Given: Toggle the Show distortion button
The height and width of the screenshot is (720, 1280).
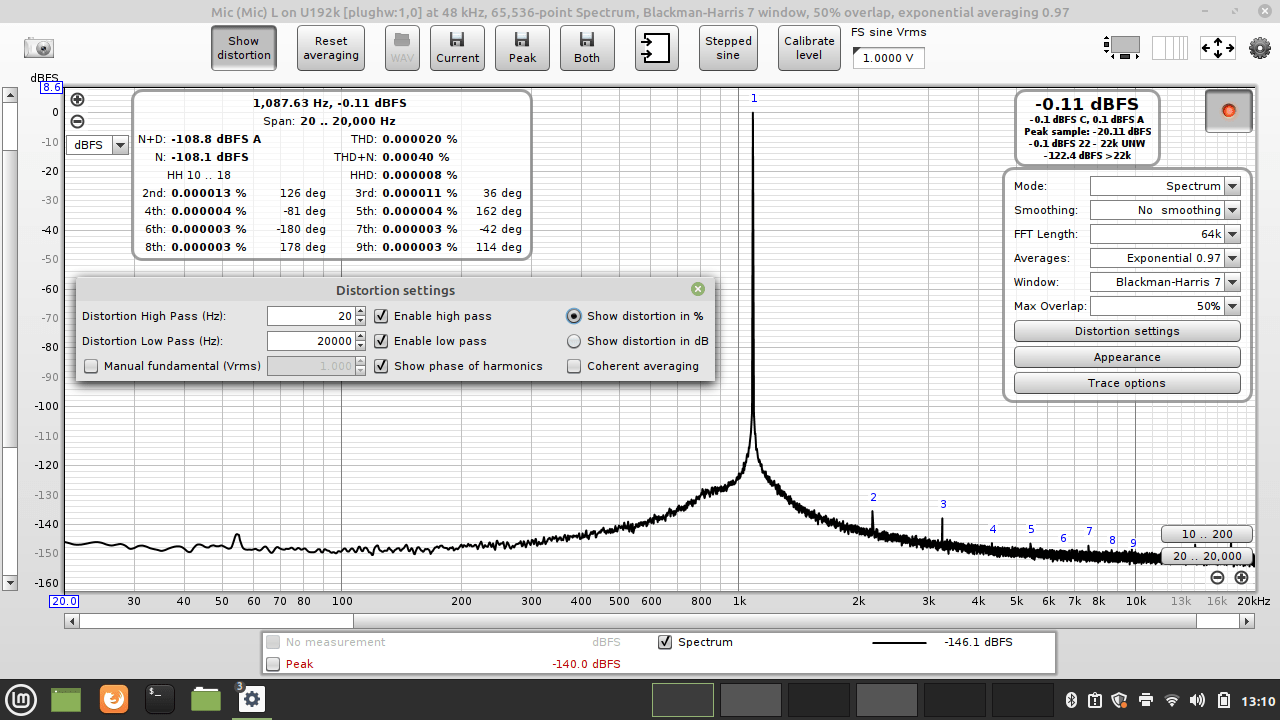Looking at the screenshot, I should 243,48.
